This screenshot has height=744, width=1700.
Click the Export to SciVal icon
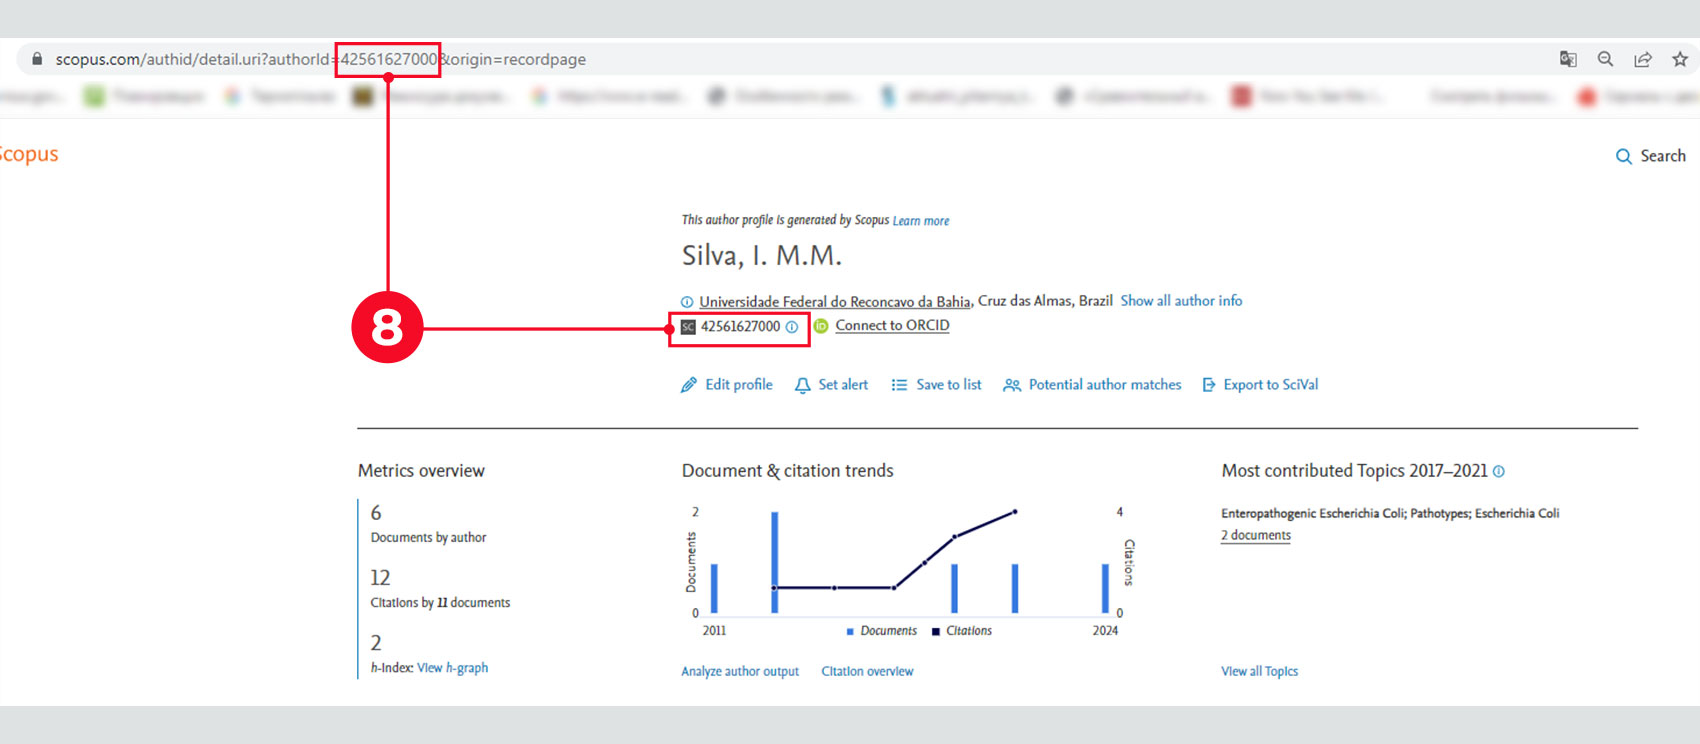[1209, 385]
